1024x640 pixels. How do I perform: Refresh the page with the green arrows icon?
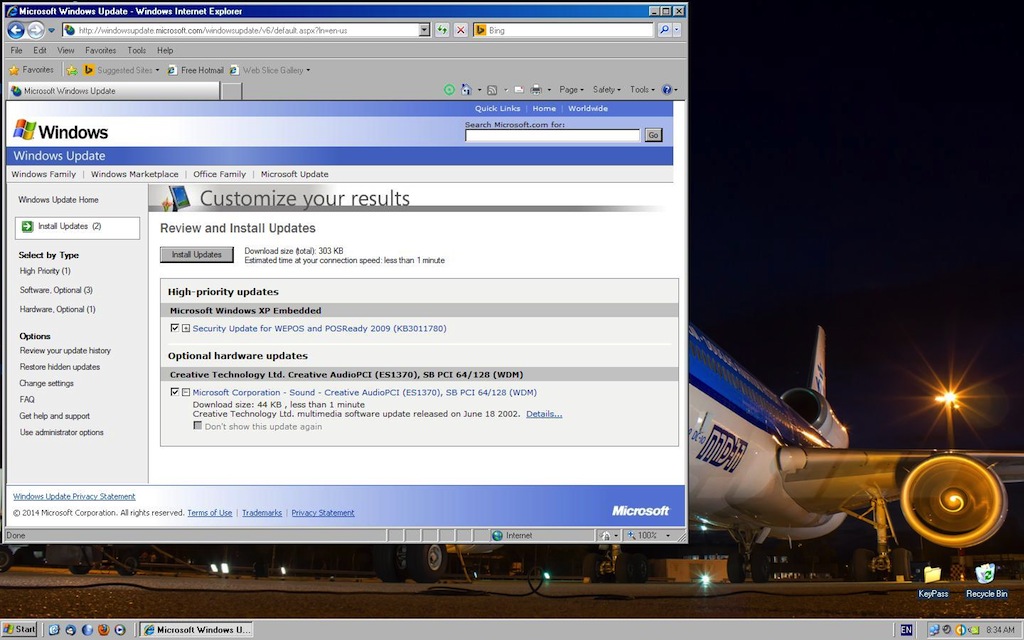[442, 30]
